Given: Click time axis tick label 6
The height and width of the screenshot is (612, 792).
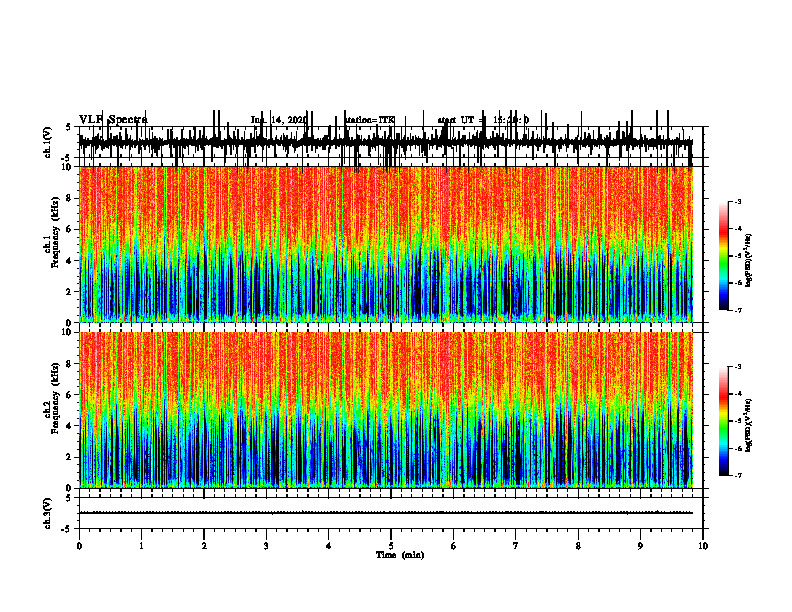Looking at the screenshot, I should pos(454,546).
